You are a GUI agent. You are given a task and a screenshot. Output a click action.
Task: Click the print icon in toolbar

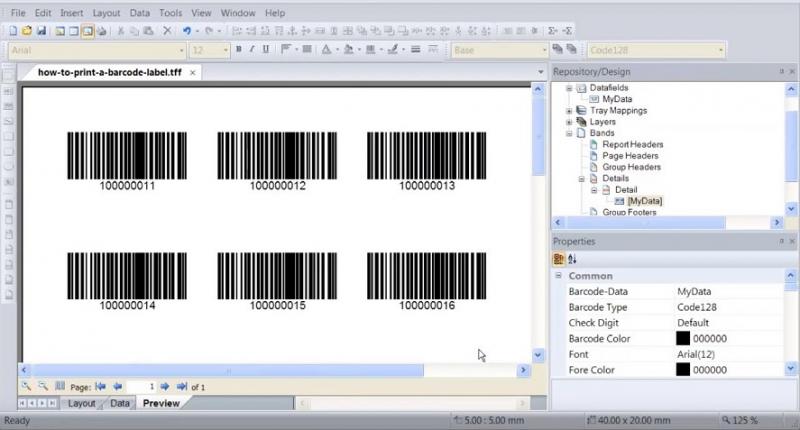(x=102, y=31)
